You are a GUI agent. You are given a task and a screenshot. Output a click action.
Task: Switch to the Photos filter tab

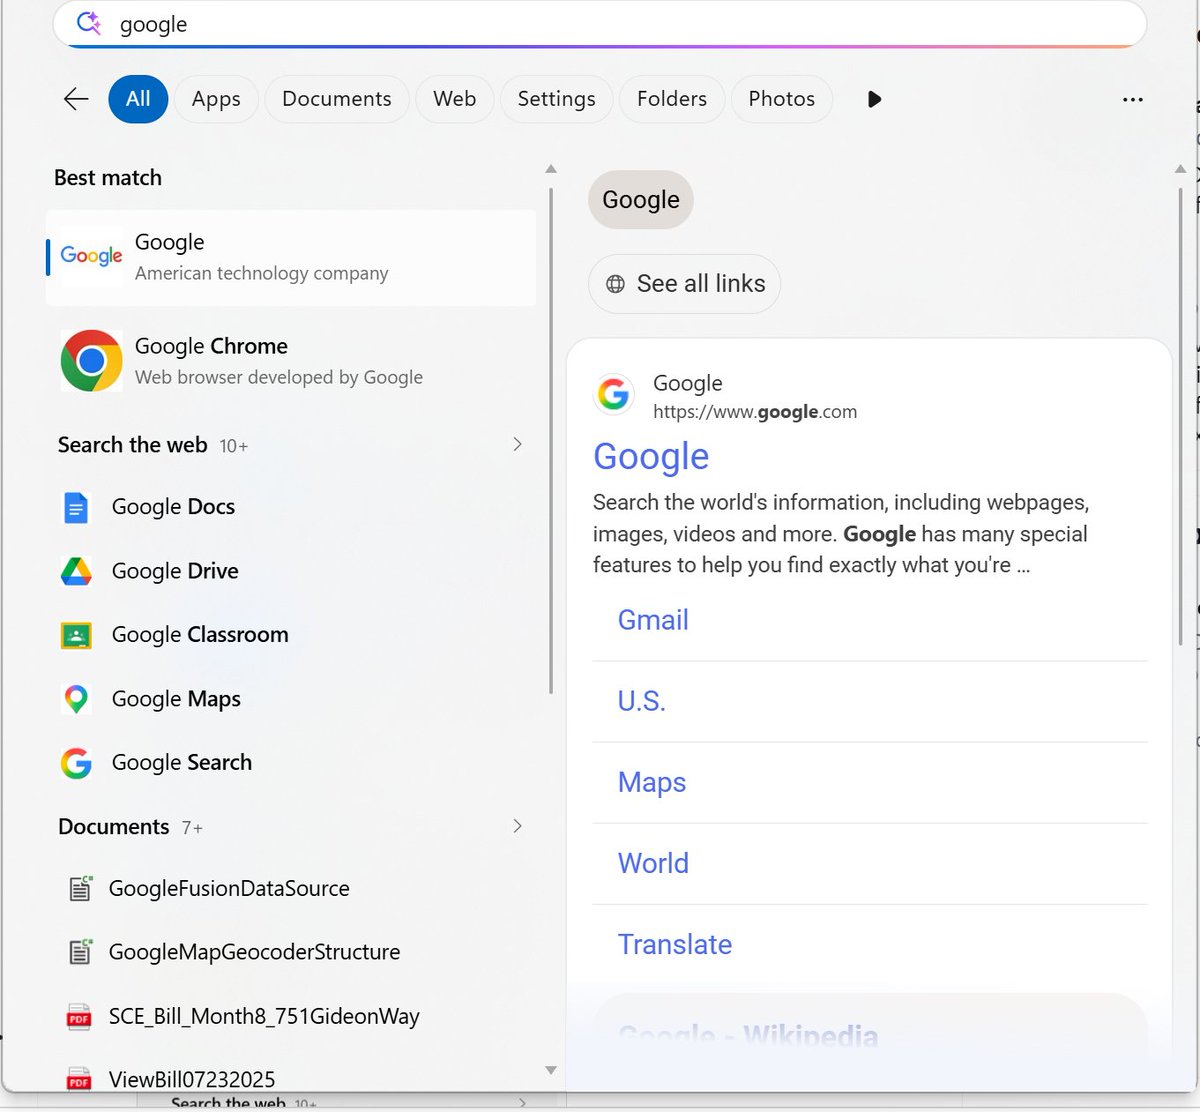(782, 99)
